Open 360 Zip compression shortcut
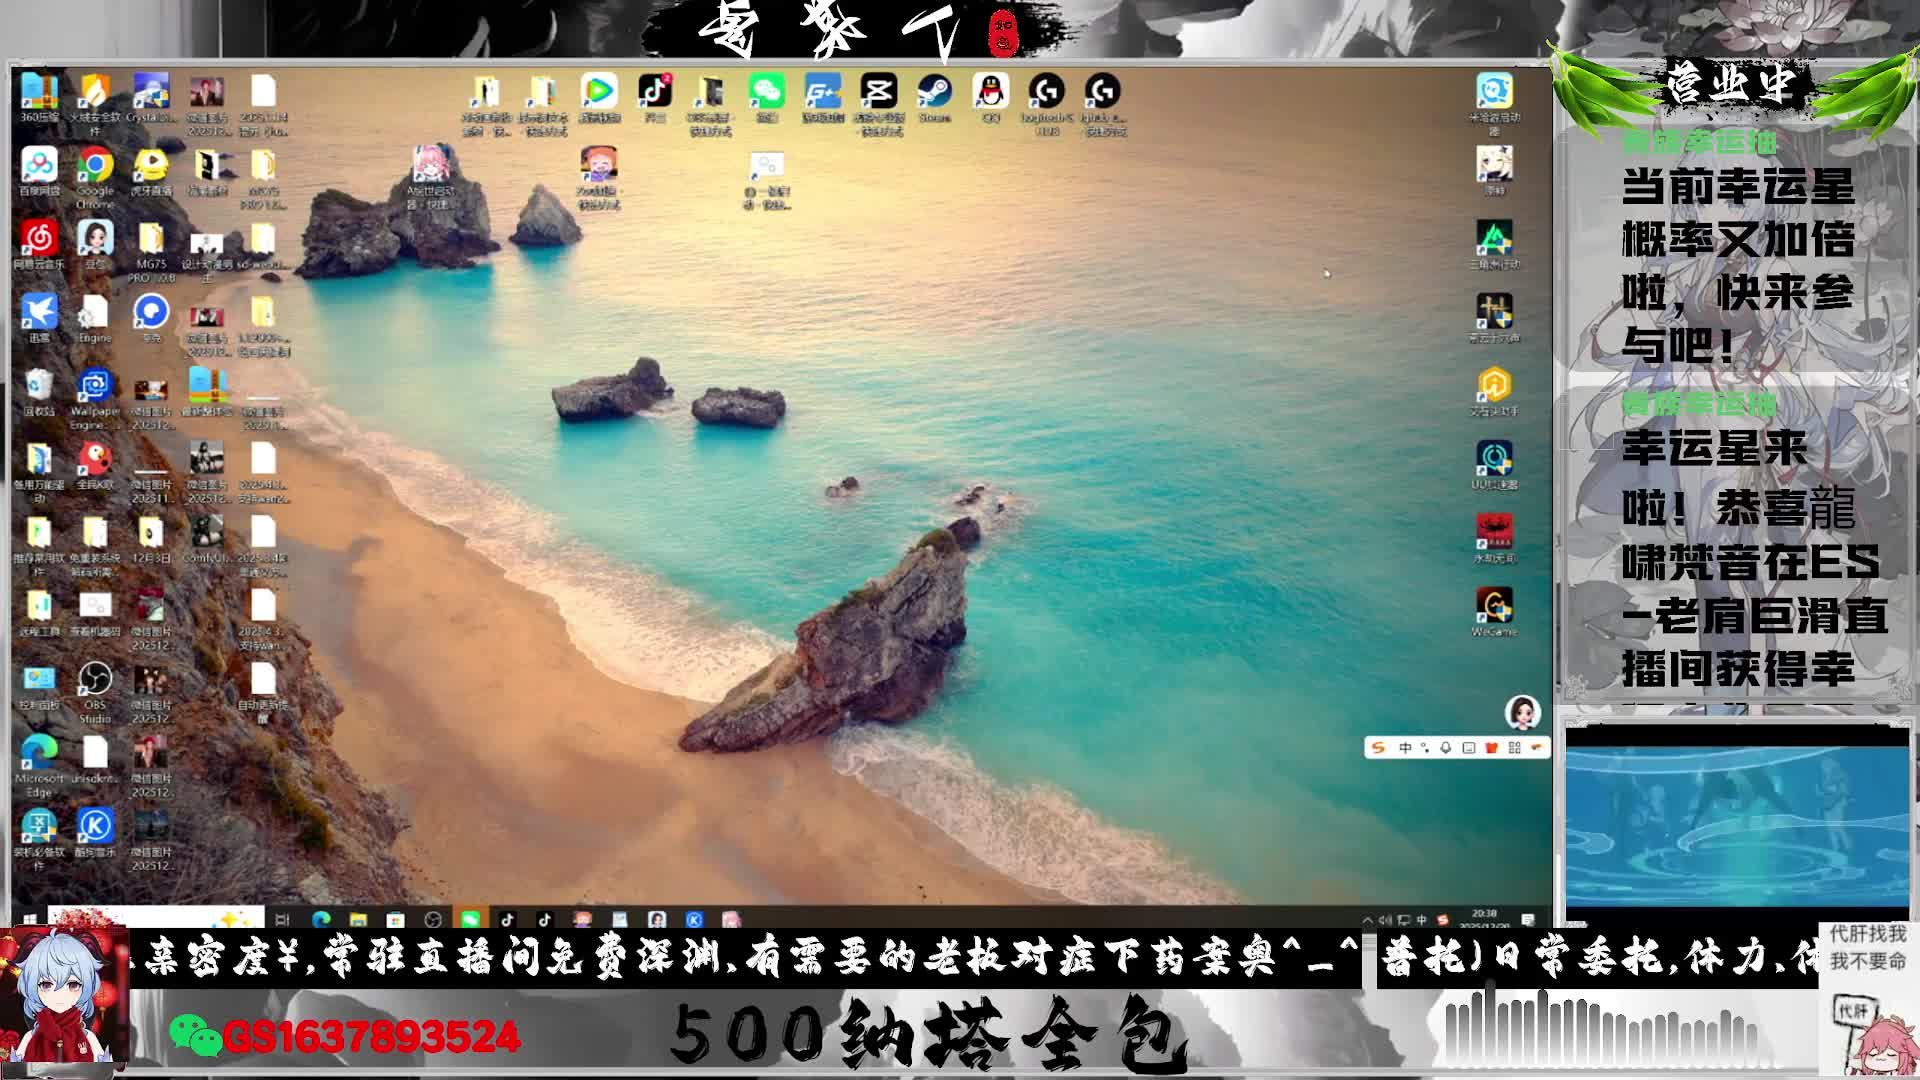 (x=39, y=92)
